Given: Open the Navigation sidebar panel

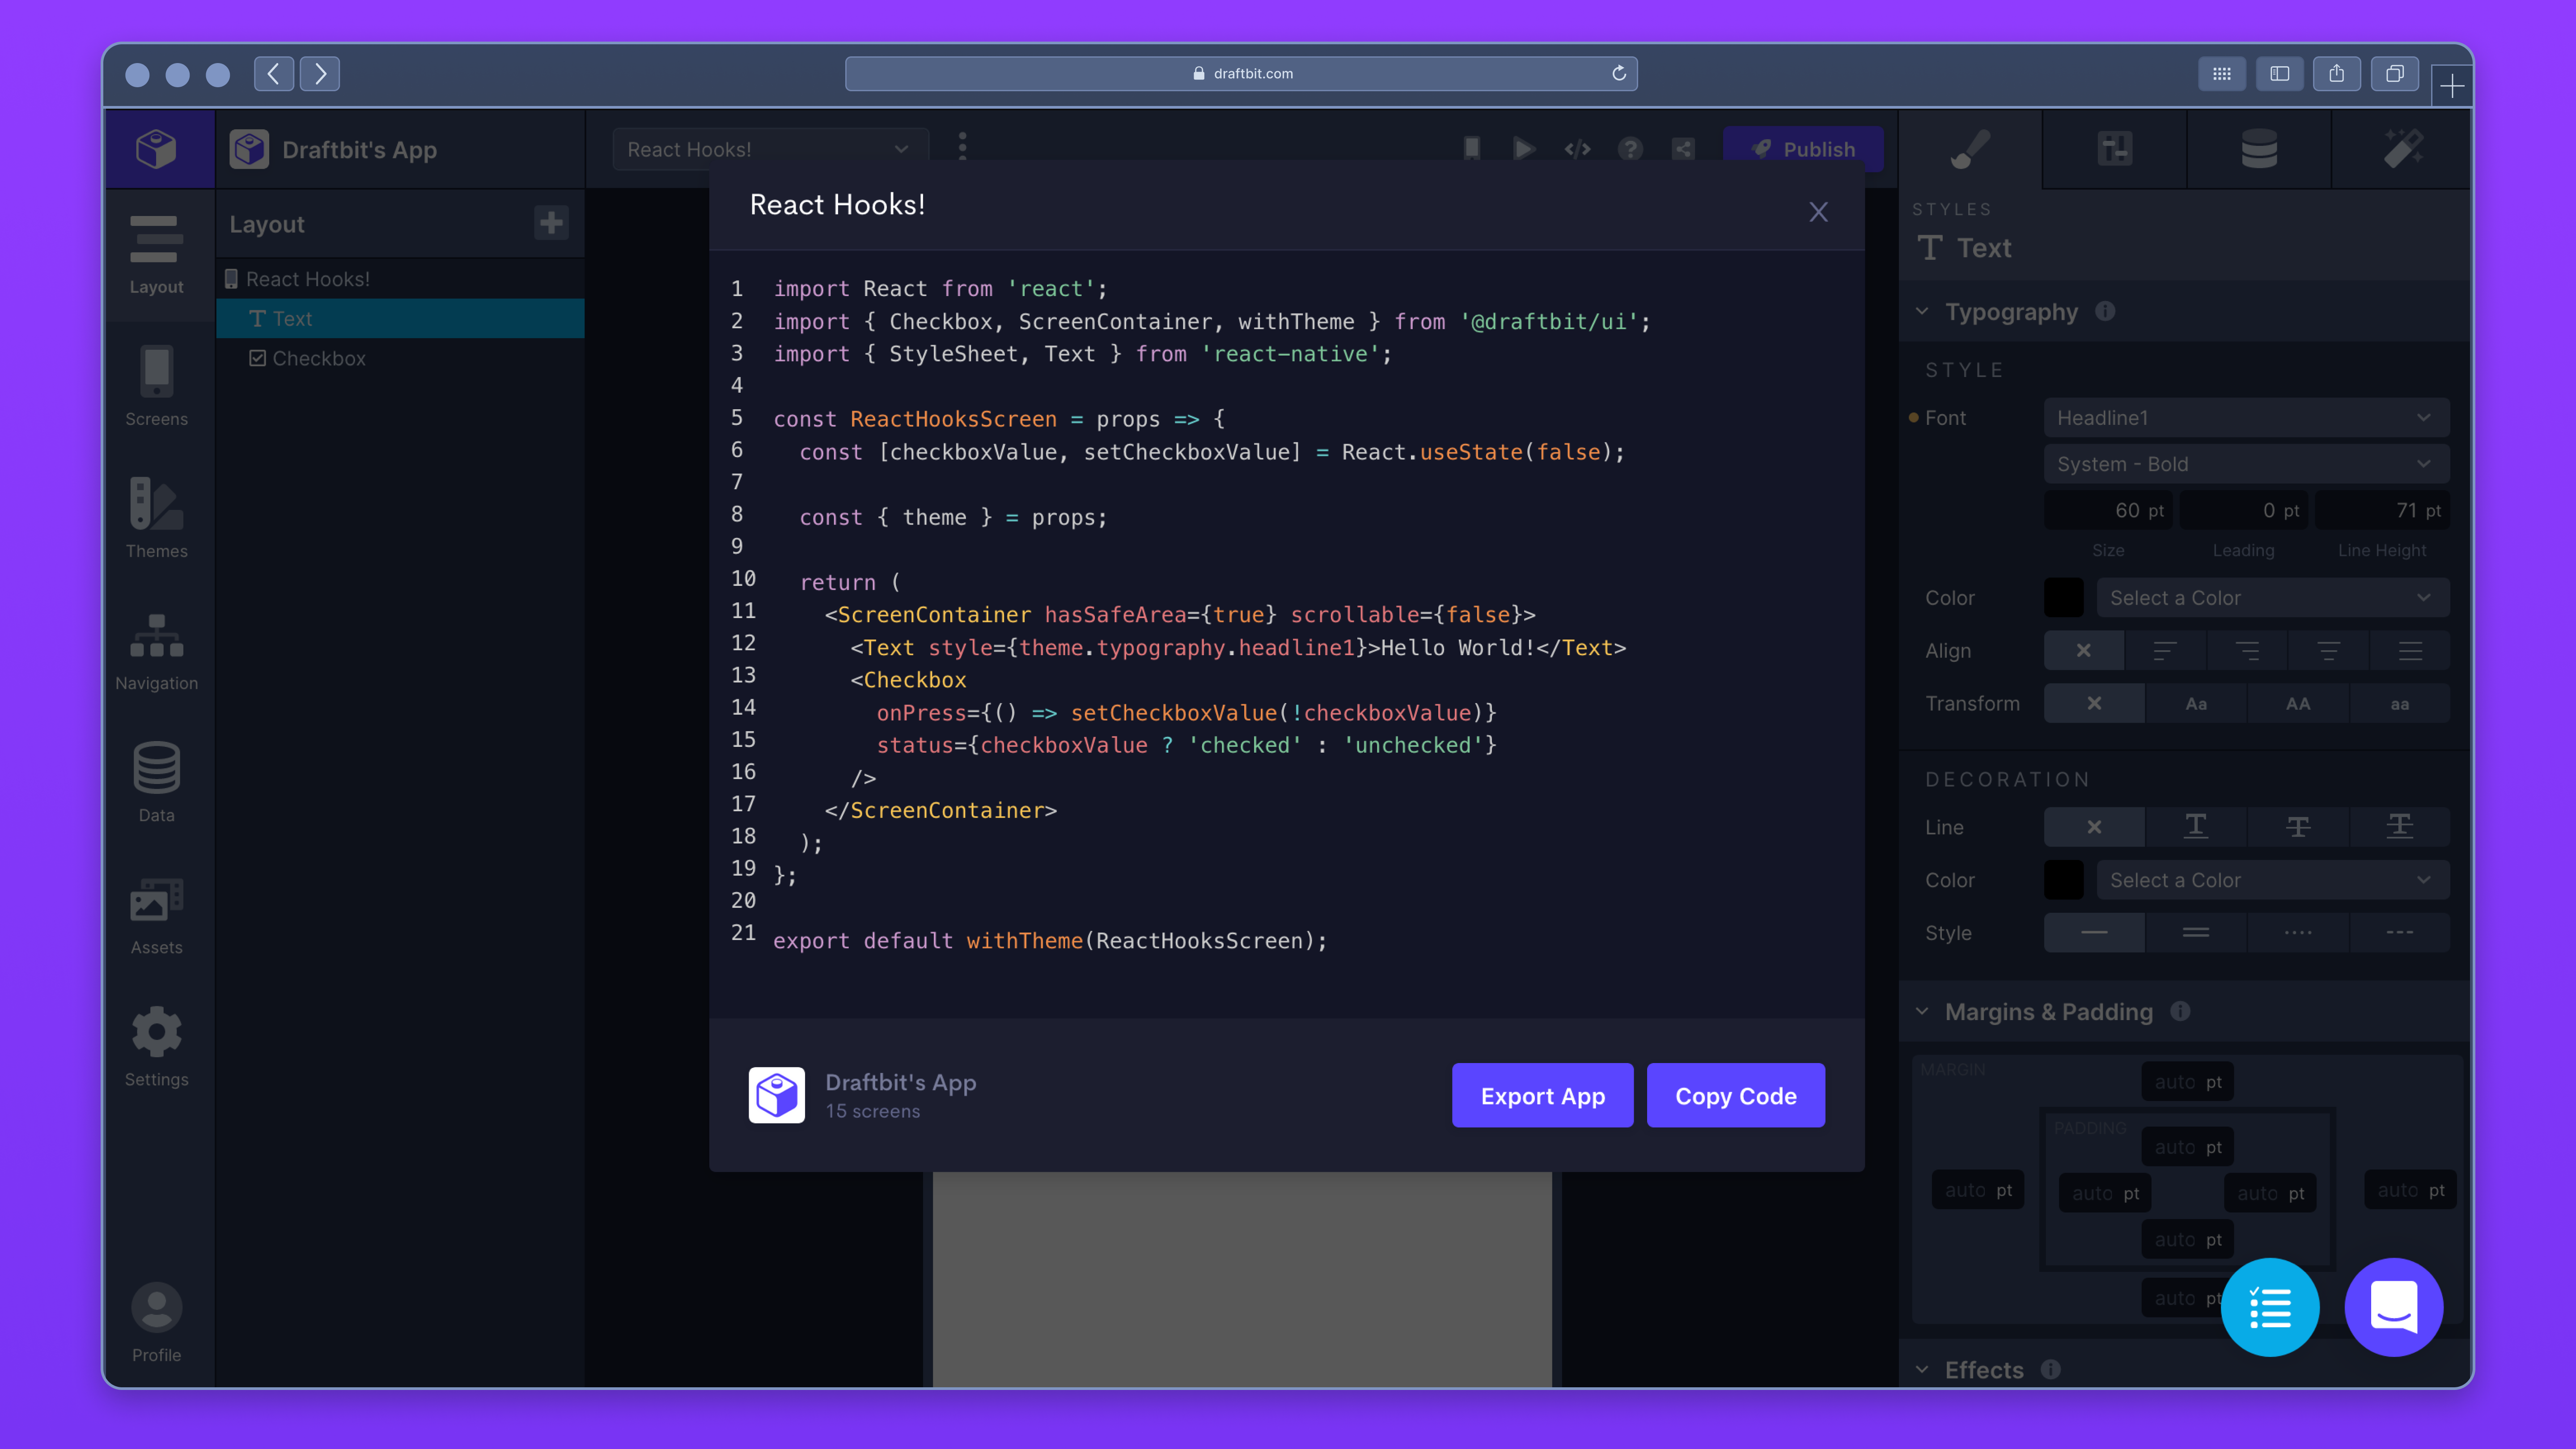Looking at the screenshot, I should click(156, 651).
